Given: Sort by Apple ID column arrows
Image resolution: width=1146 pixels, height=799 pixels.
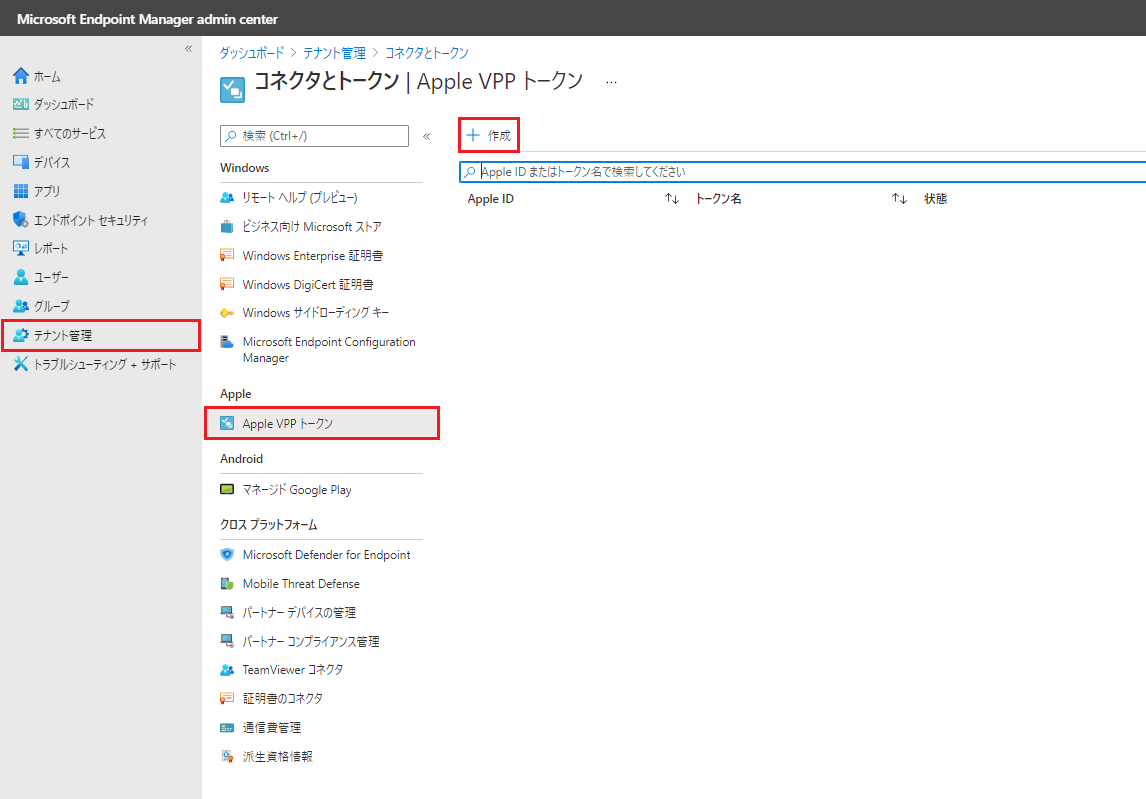Looking at the screenshot, I should pos(672,199).
